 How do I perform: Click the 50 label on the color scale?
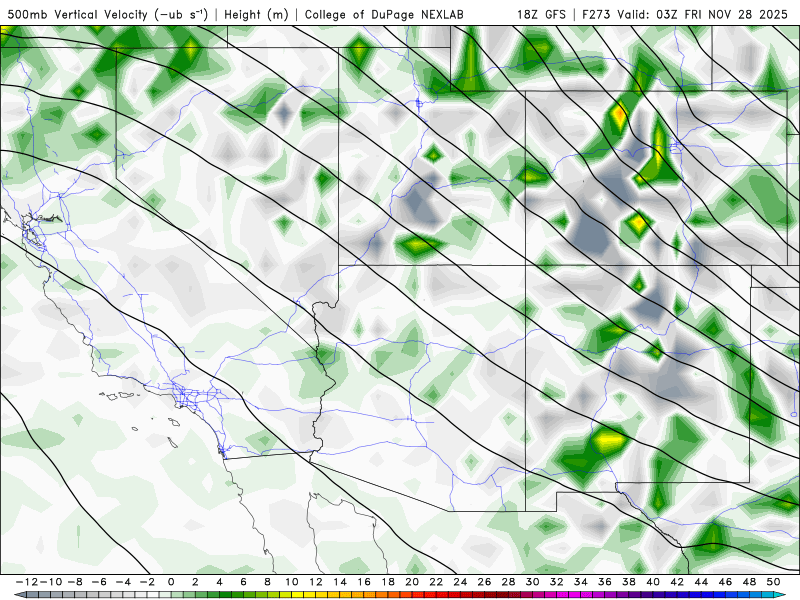click(x=773, y=582)
